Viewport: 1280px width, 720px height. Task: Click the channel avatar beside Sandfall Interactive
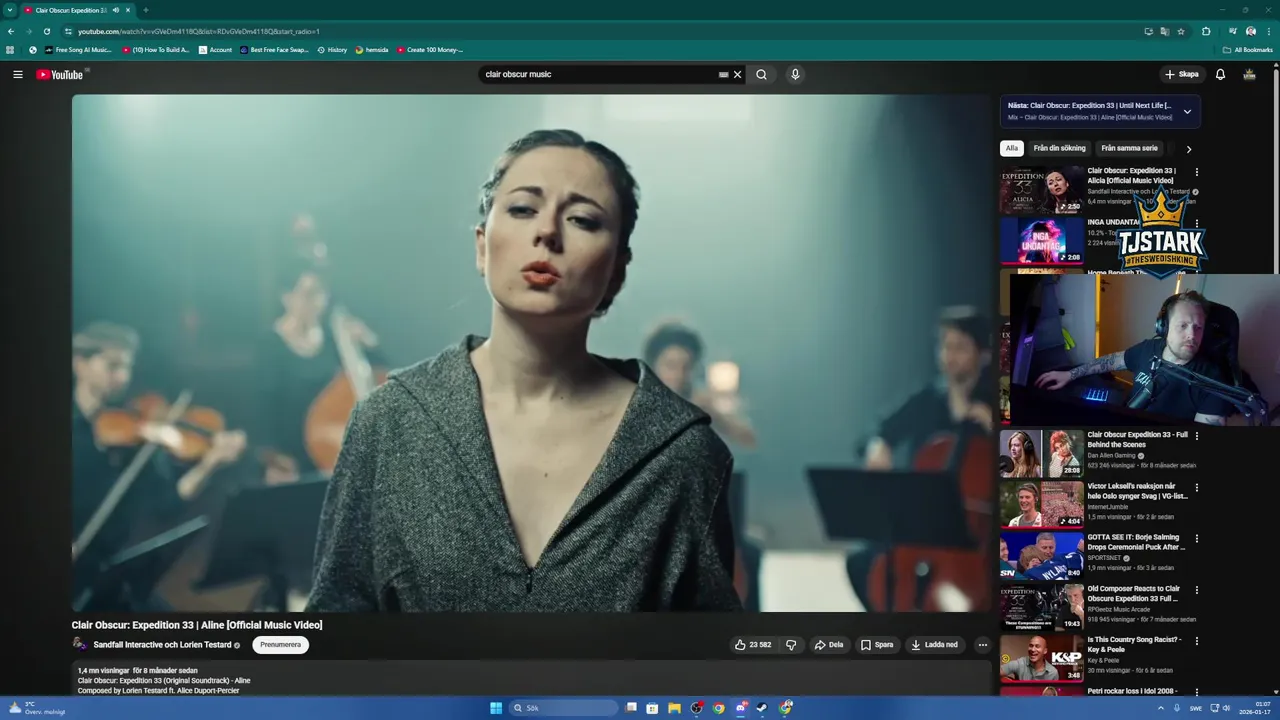(x=80, y=645)
